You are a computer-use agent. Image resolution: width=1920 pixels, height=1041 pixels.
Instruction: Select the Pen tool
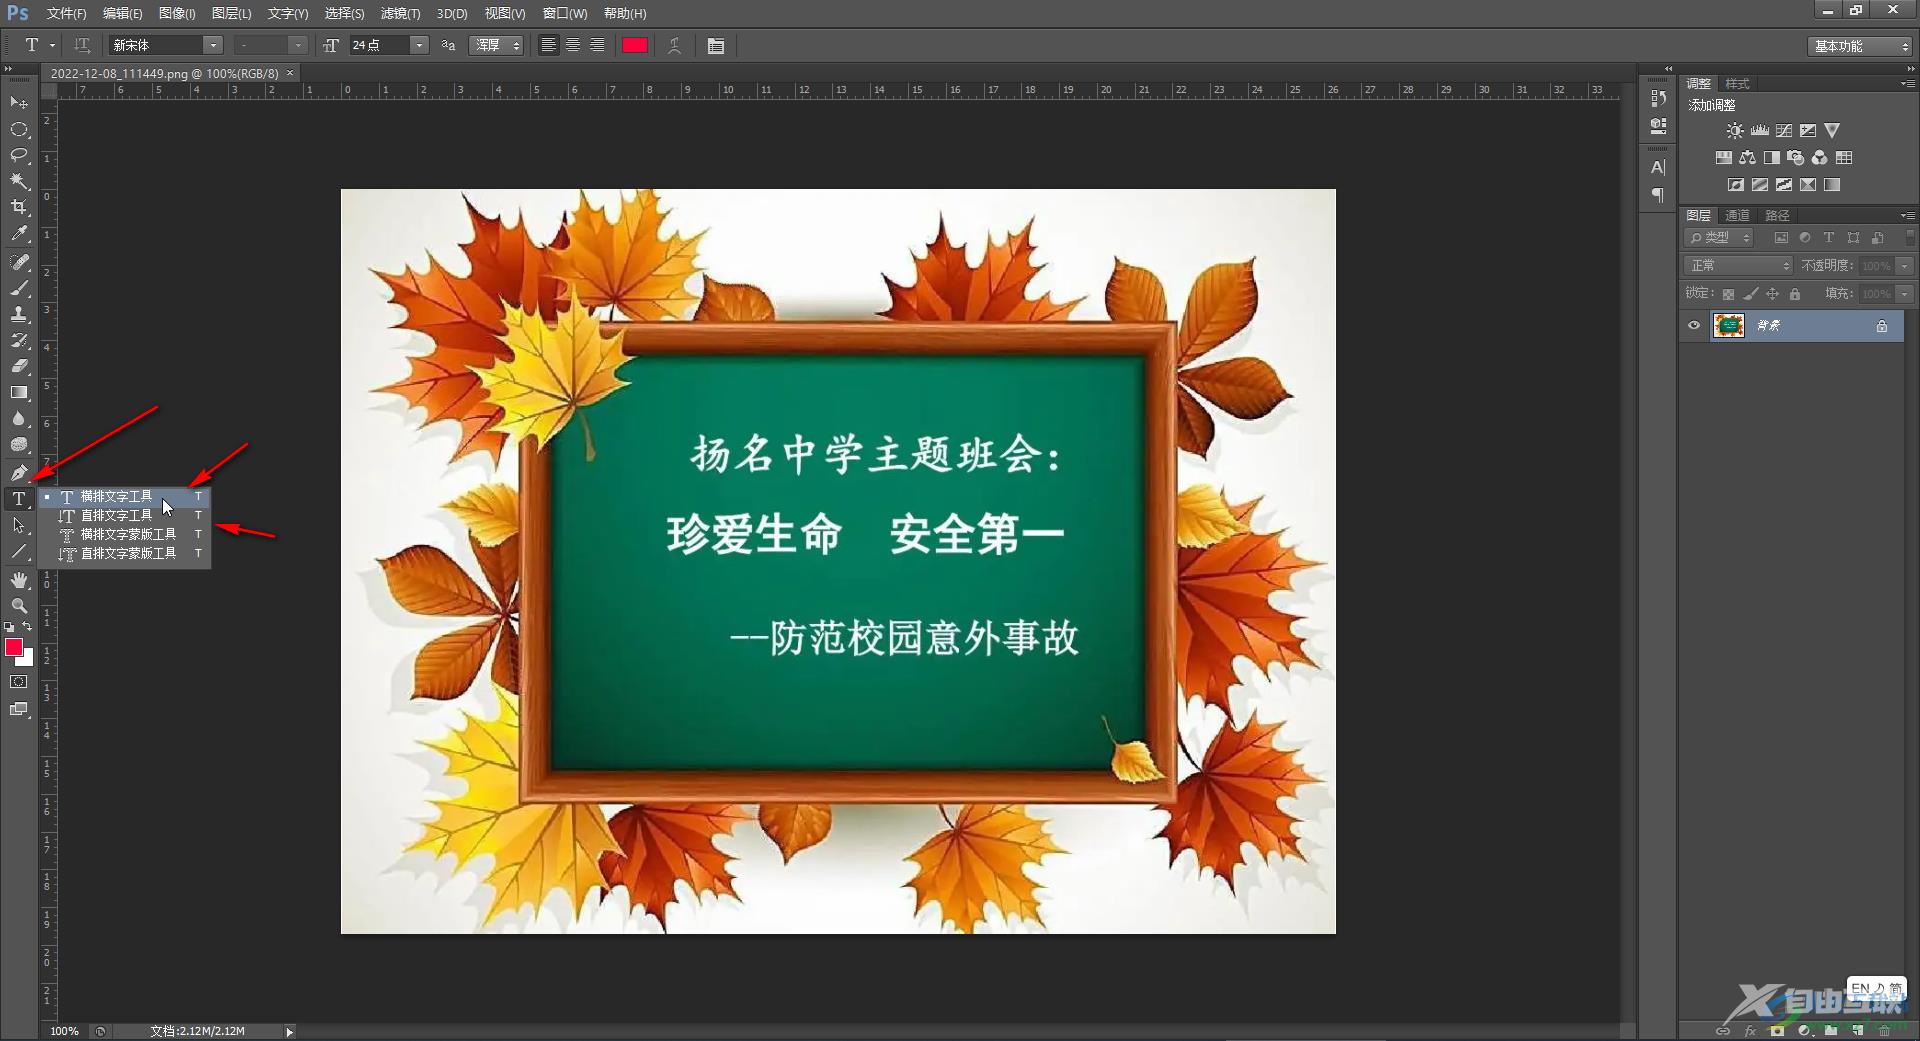pyautogui.click(x=19, y=472)
